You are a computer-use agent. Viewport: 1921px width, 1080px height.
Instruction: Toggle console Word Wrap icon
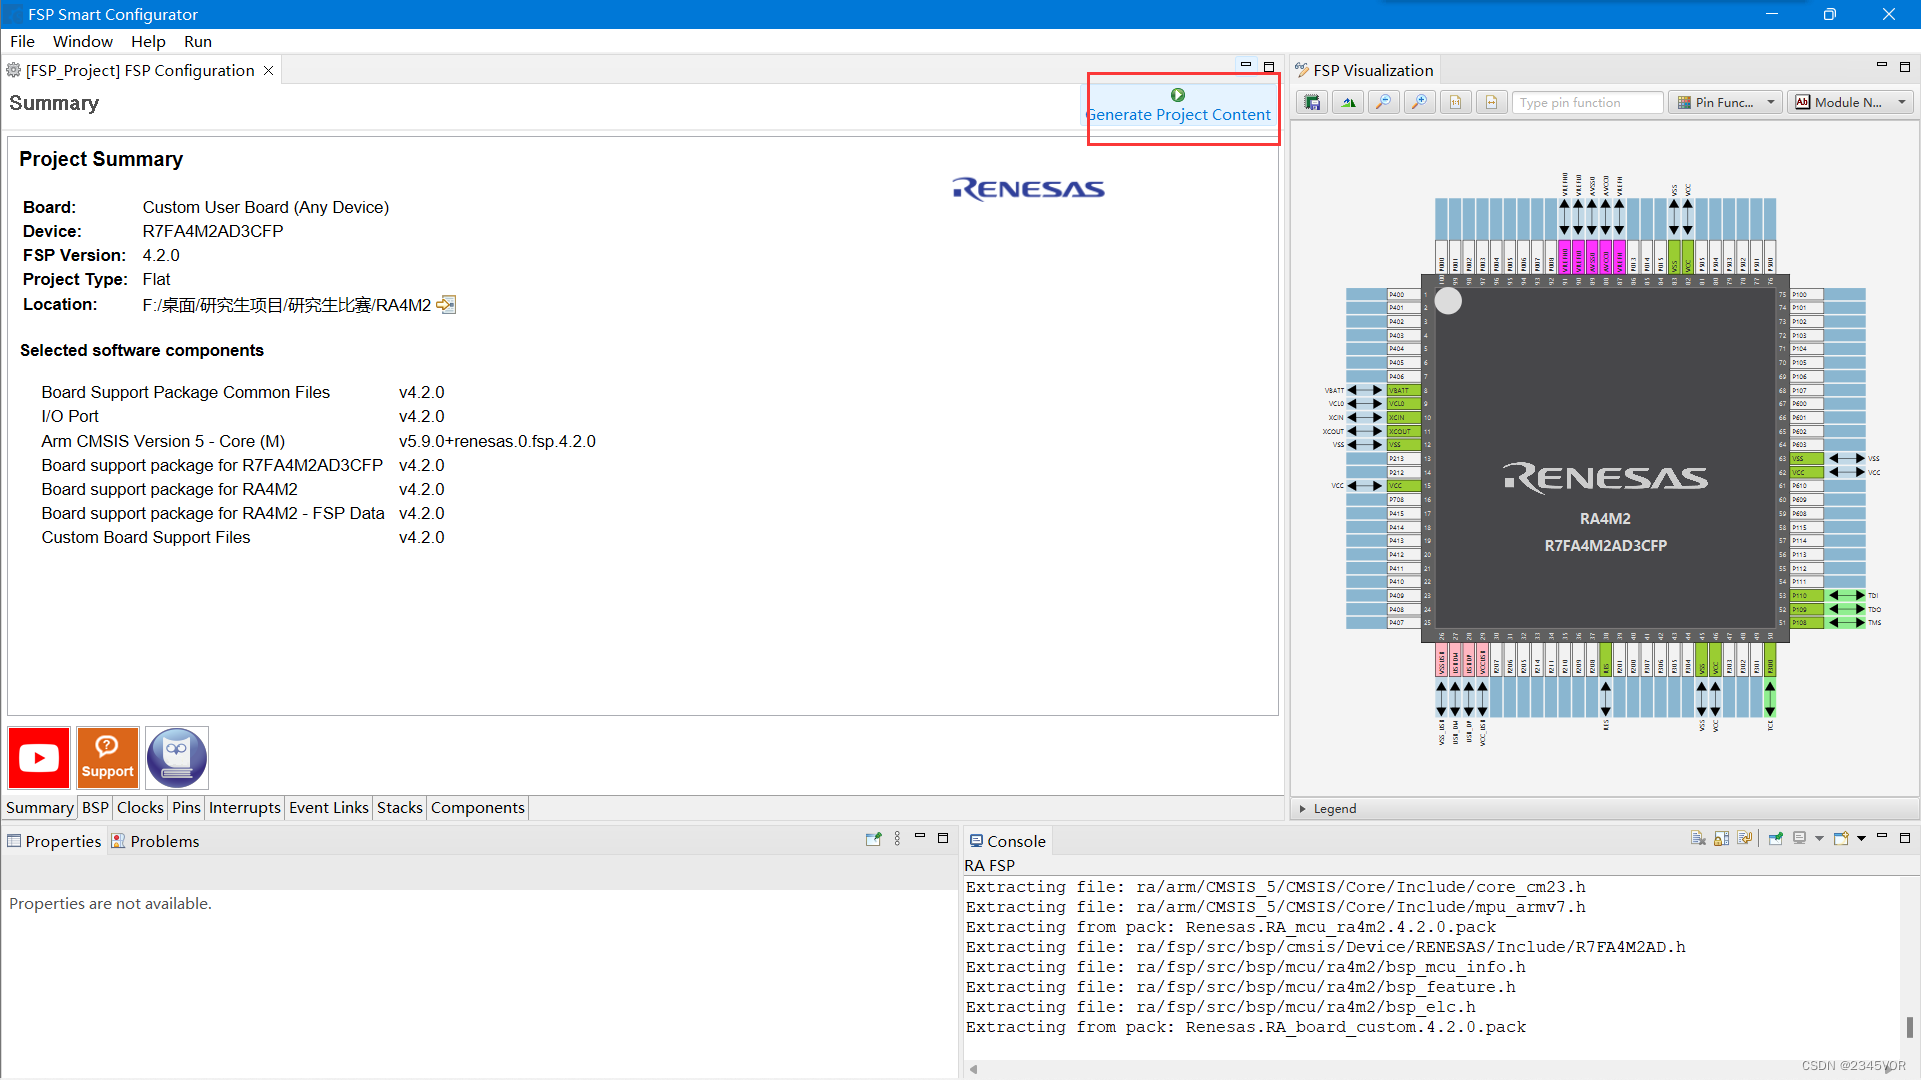click(x=1745, y=838)
